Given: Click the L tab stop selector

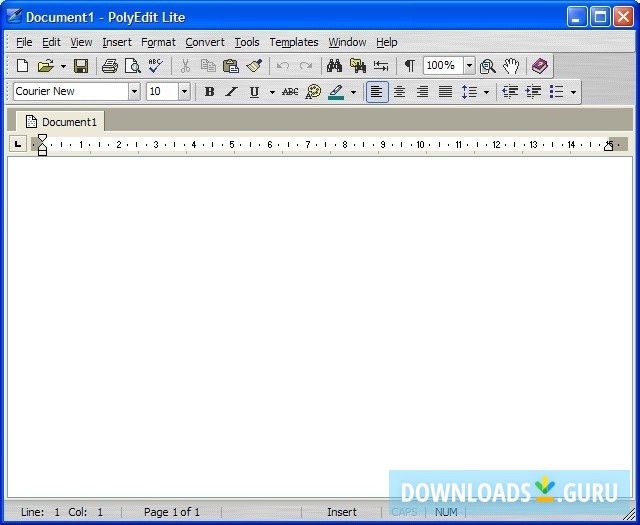Looking at the screenshot, I should [18, 144].
